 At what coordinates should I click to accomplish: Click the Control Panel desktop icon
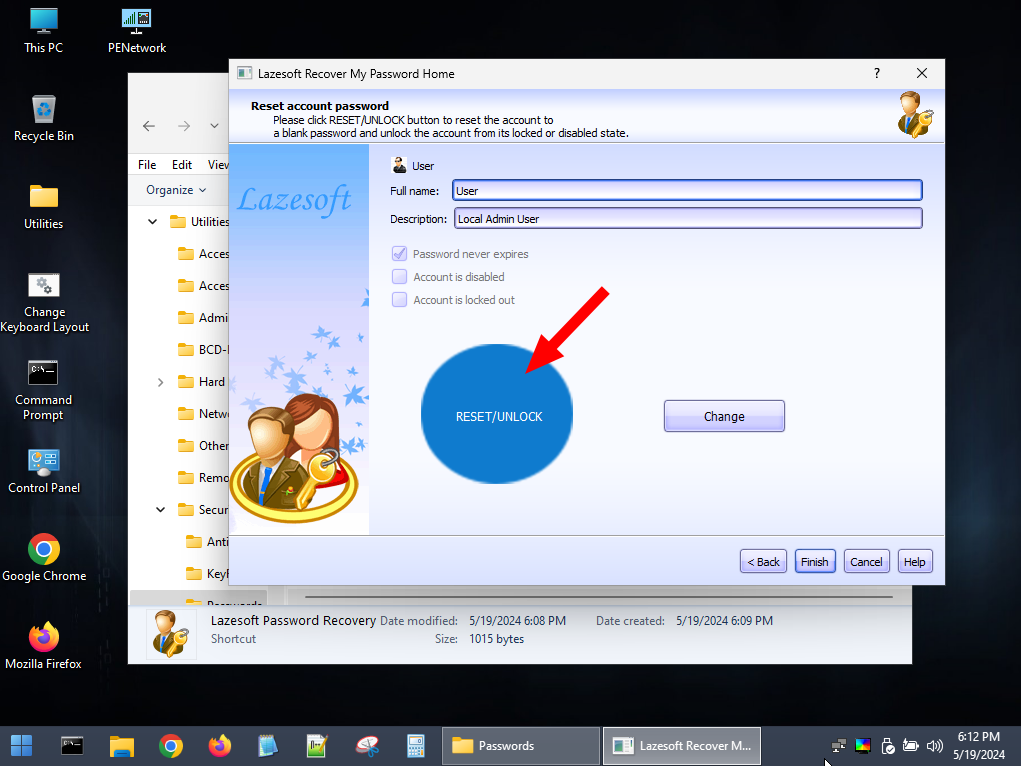(x=44, y=471)
